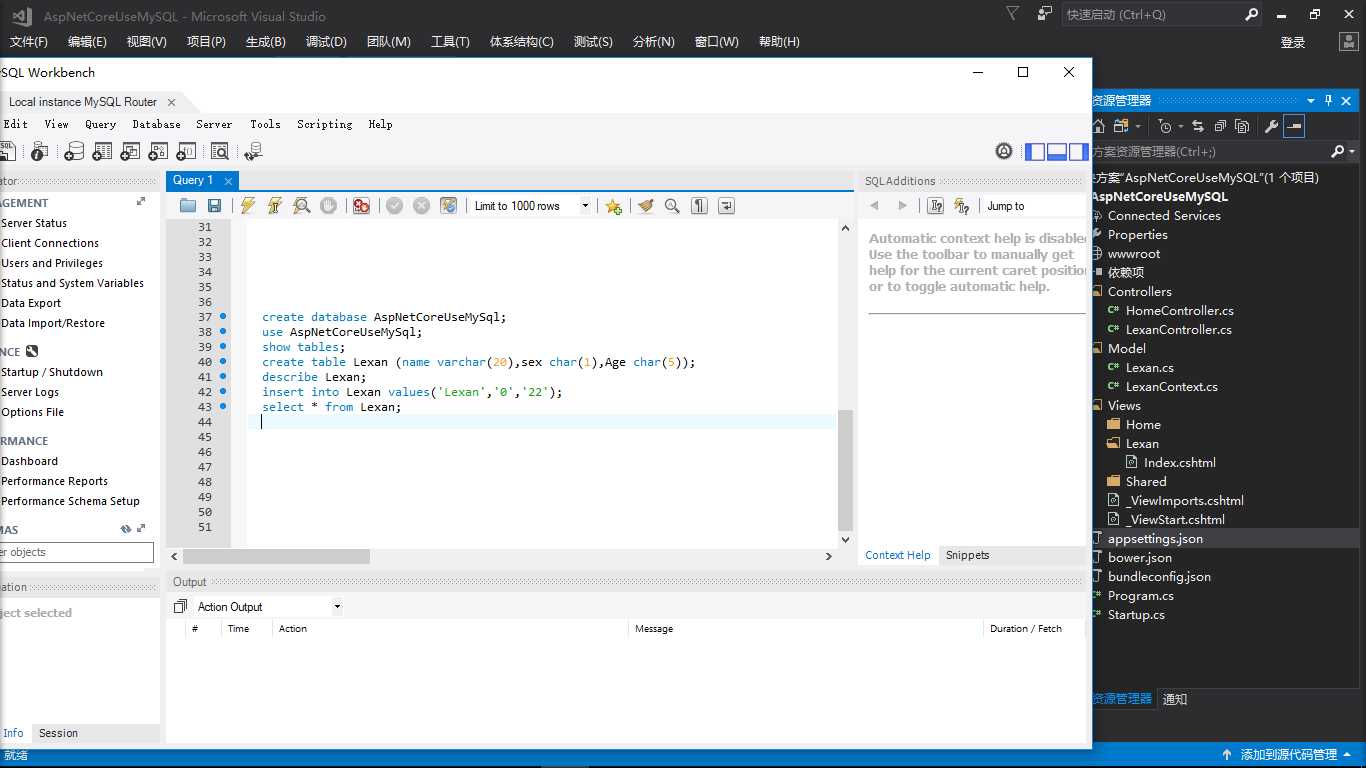Close the Local instance MySQL Router tab
1366x768 pixels.
pyautogui.click(x=171, y=102)
